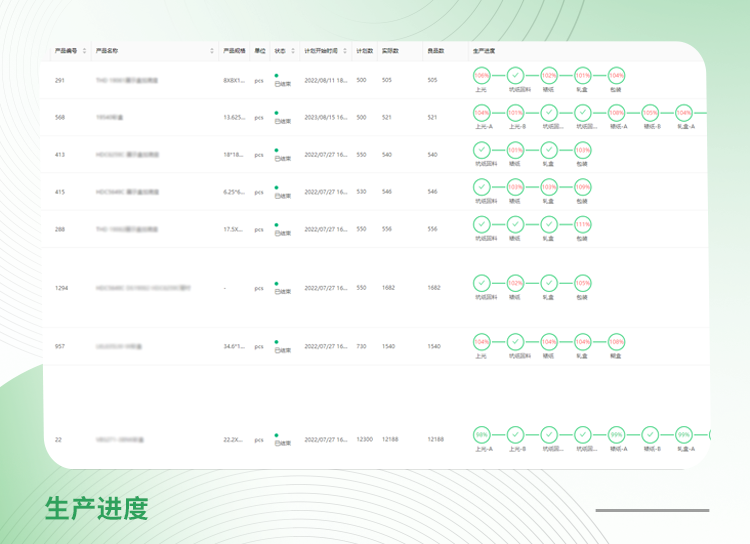The image size is (750, 544).
Task: Select product number 22 cell
Action: click(58, 440)
